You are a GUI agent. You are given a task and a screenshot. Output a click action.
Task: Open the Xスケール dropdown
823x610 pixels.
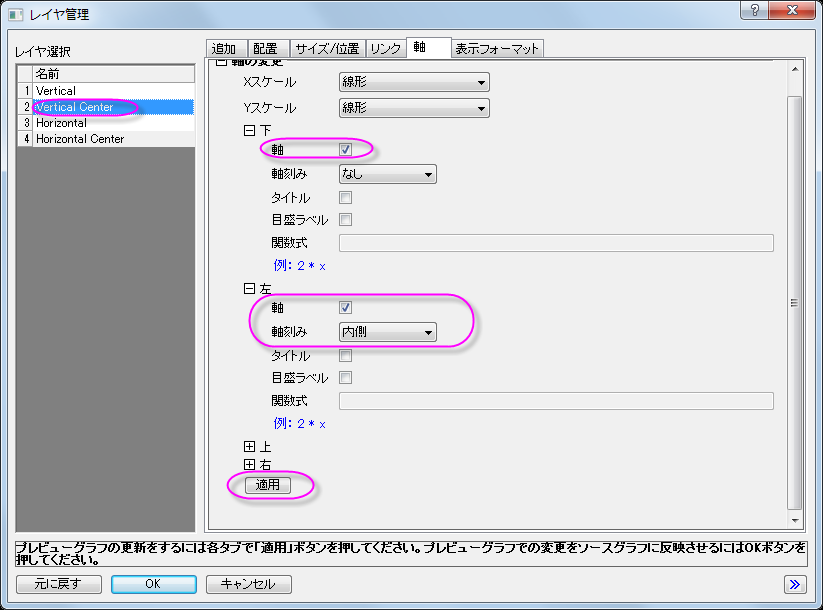(x=414, y=82)
